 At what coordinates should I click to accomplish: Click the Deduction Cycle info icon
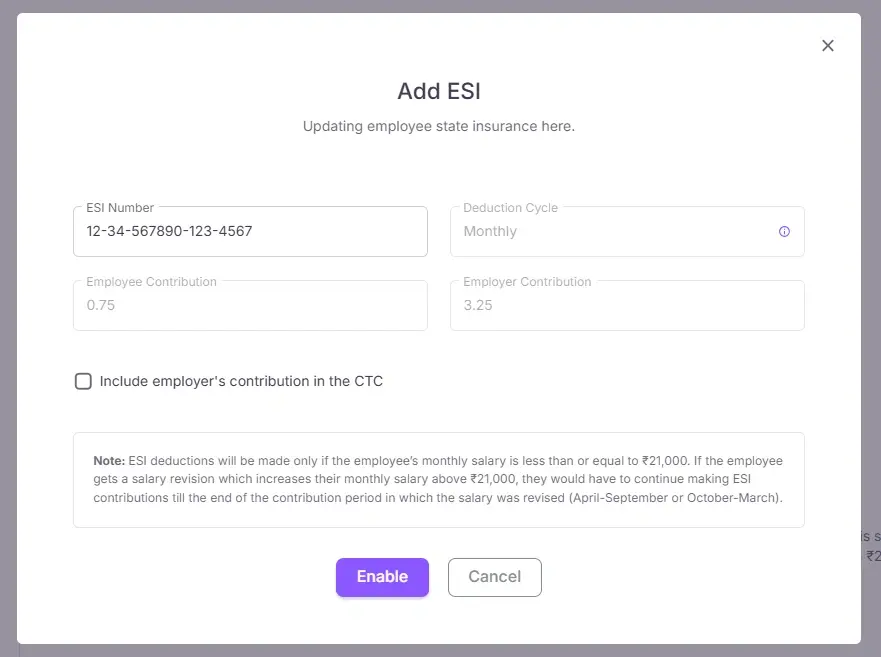tap(784, 231)
